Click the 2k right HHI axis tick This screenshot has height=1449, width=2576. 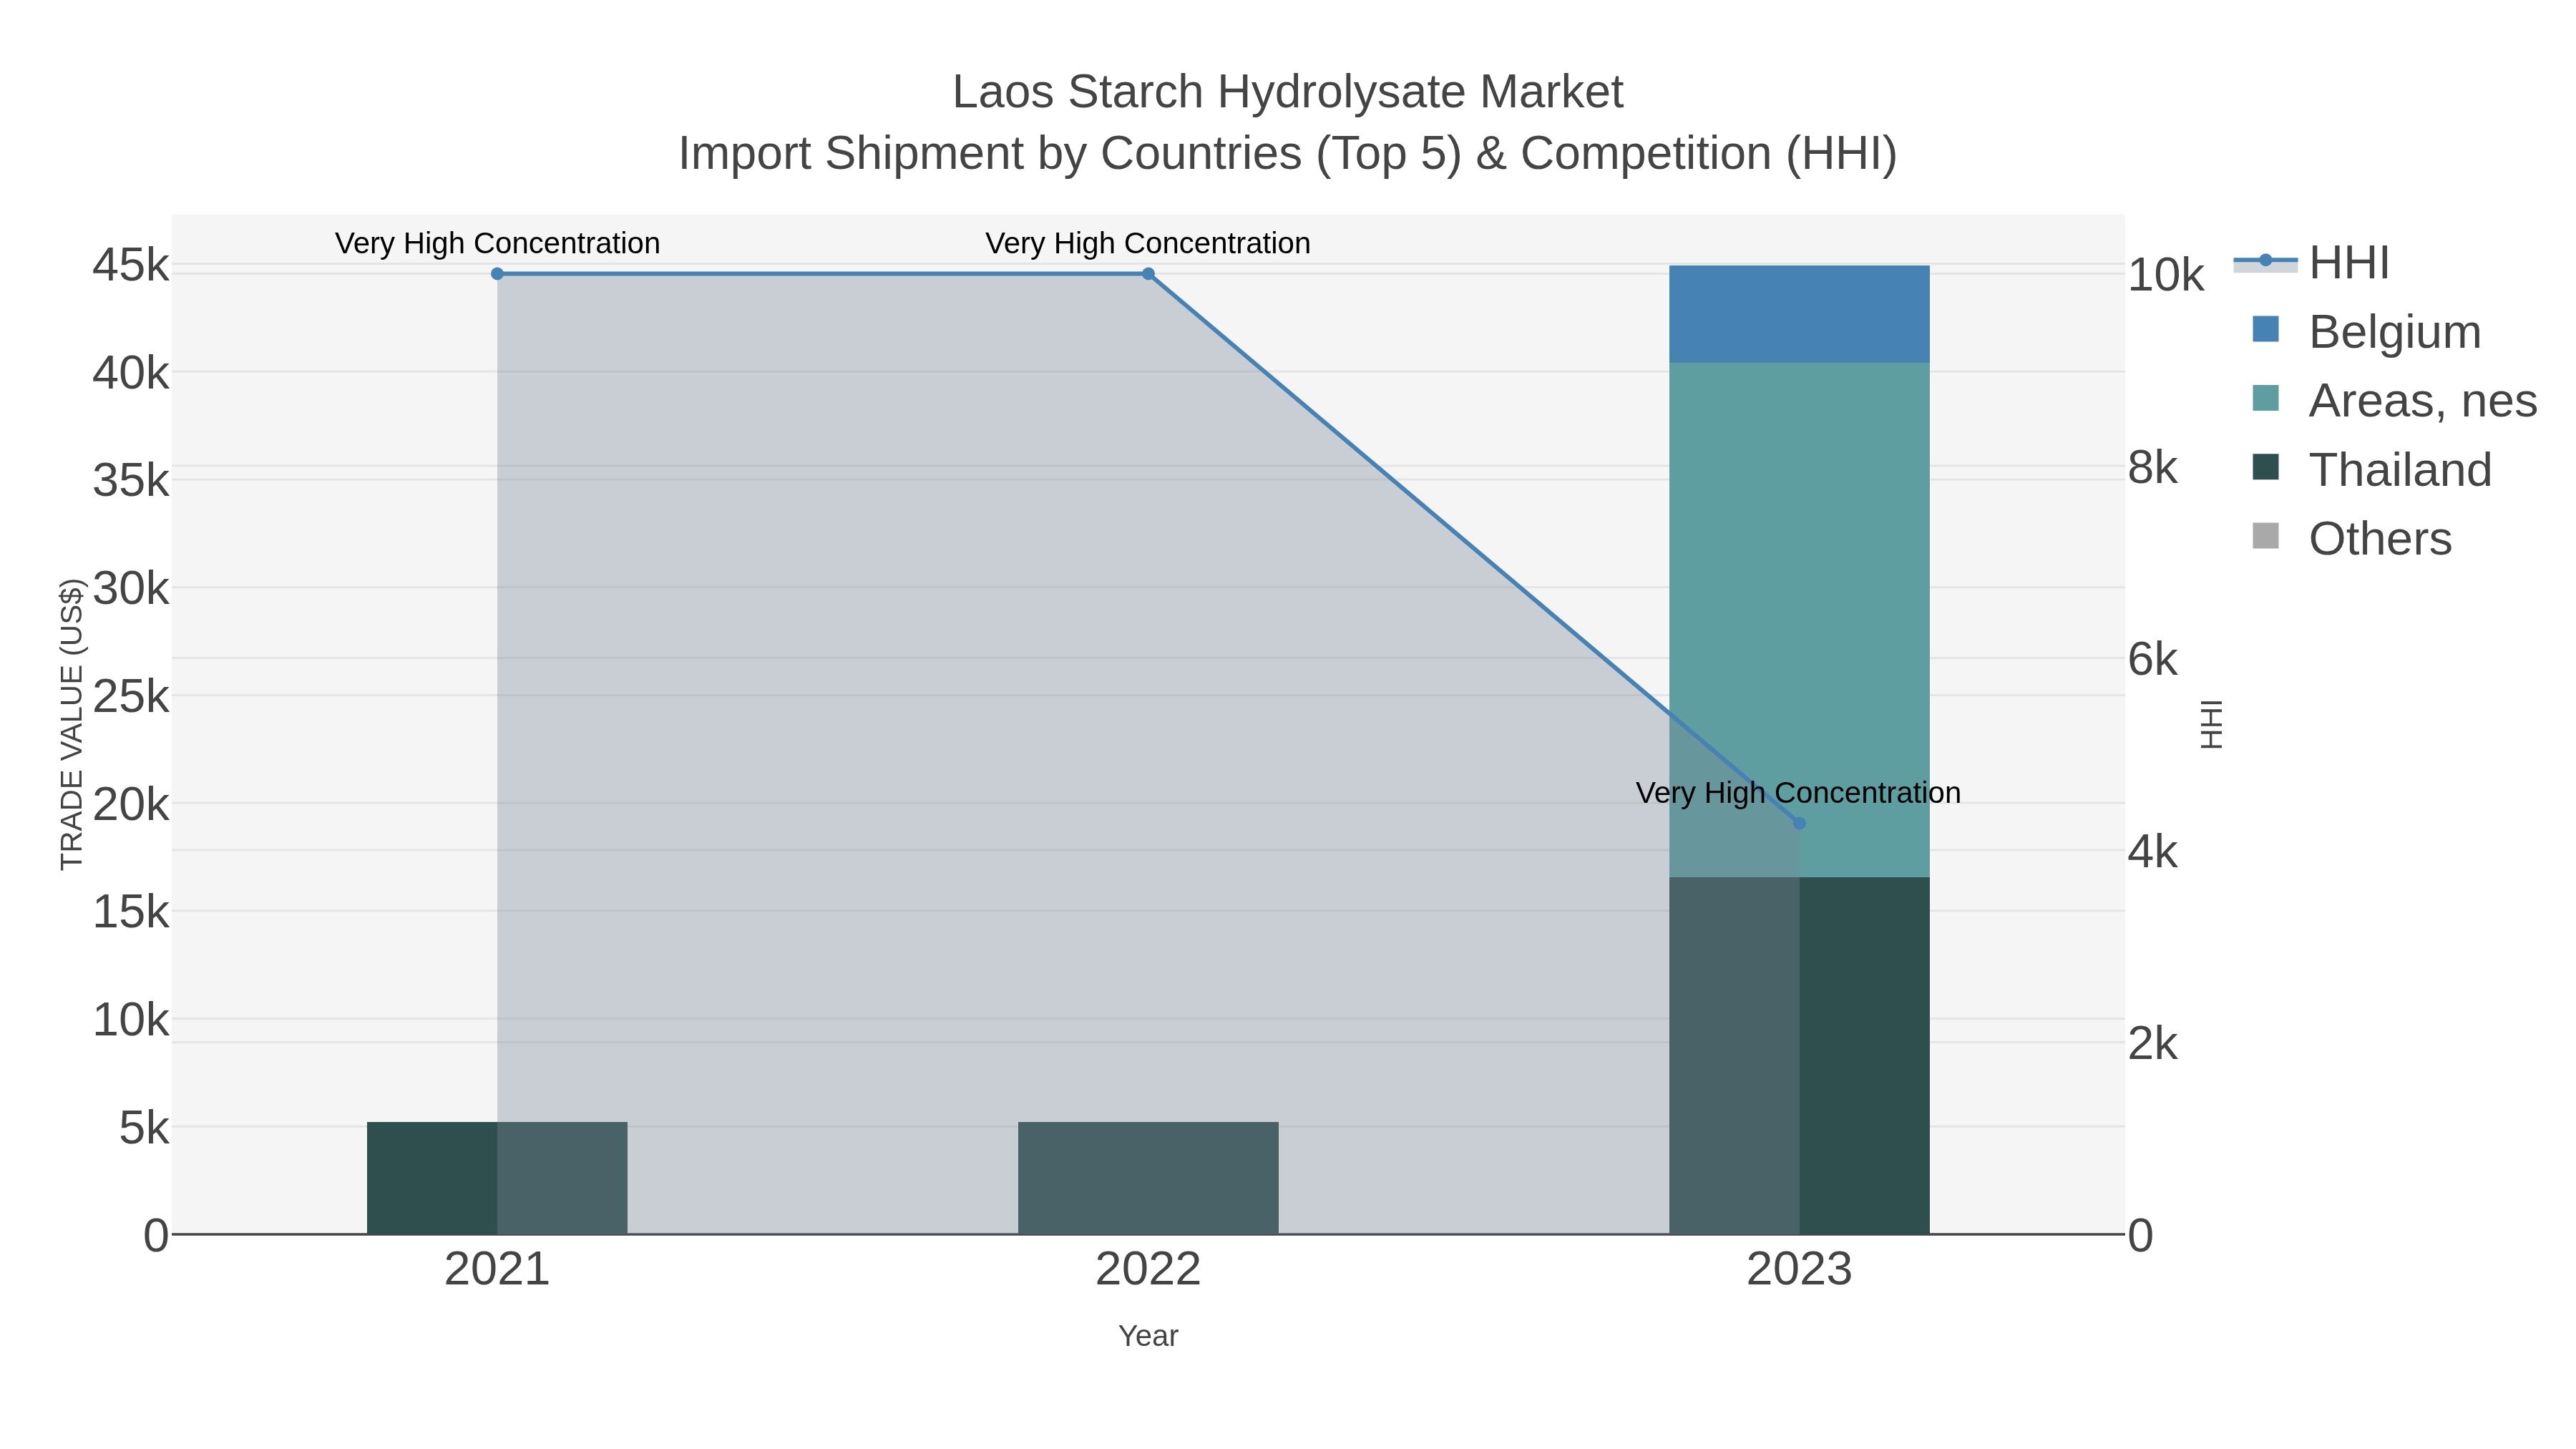[x=2152, y=1044]
